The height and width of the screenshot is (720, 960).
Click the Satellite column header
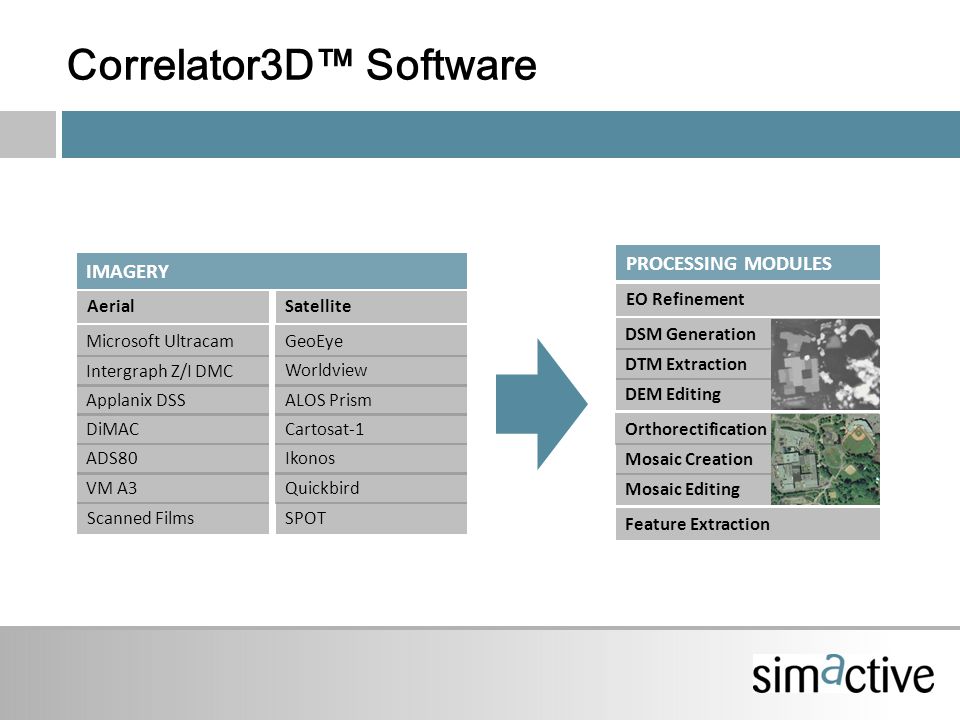point(371,307)
